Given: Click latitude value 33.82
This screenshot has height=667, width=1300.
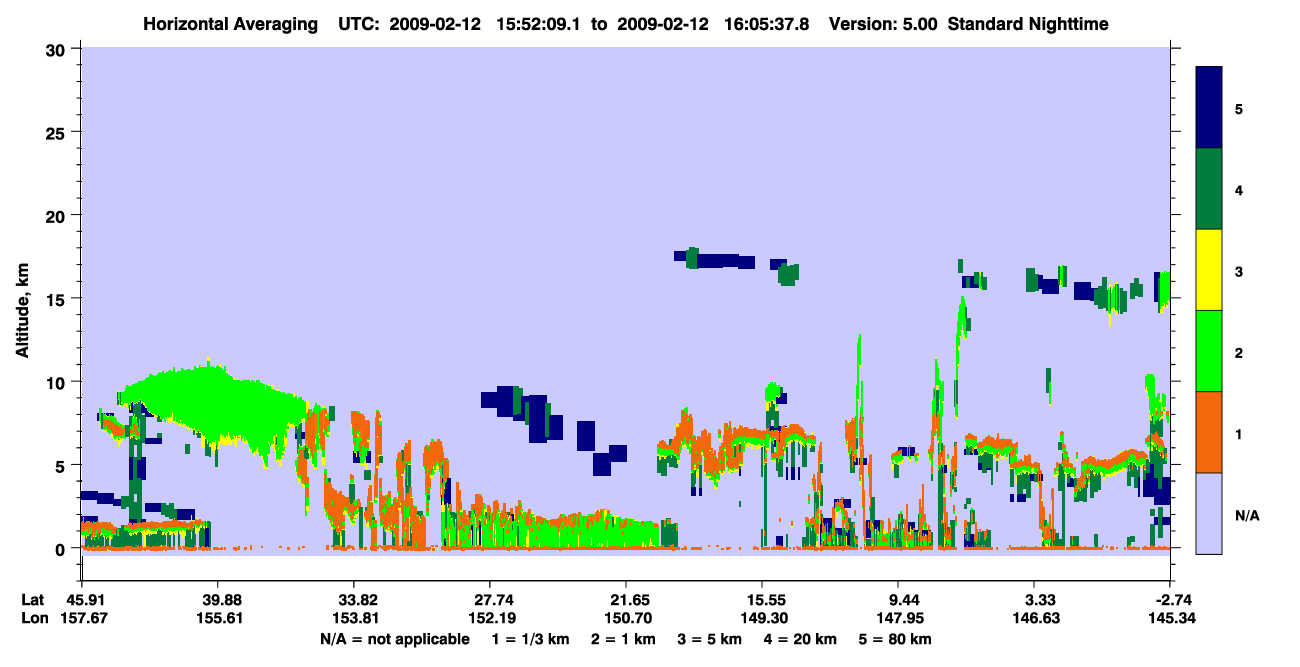Looking at the screenshot, I should click(353, 600).
